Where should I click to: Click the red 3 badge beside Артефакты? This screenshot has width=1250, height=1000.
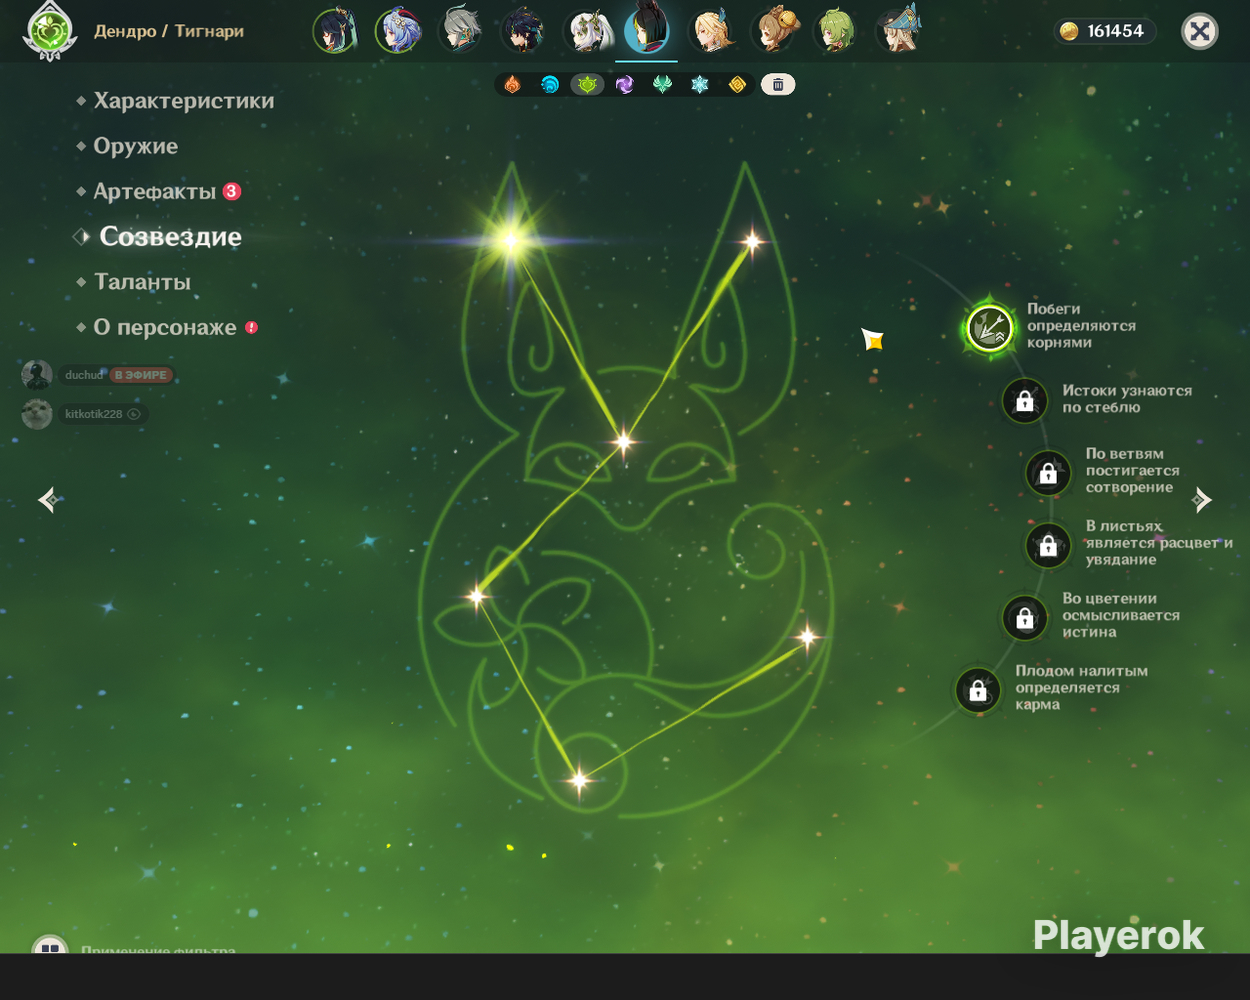pos(232,191)
